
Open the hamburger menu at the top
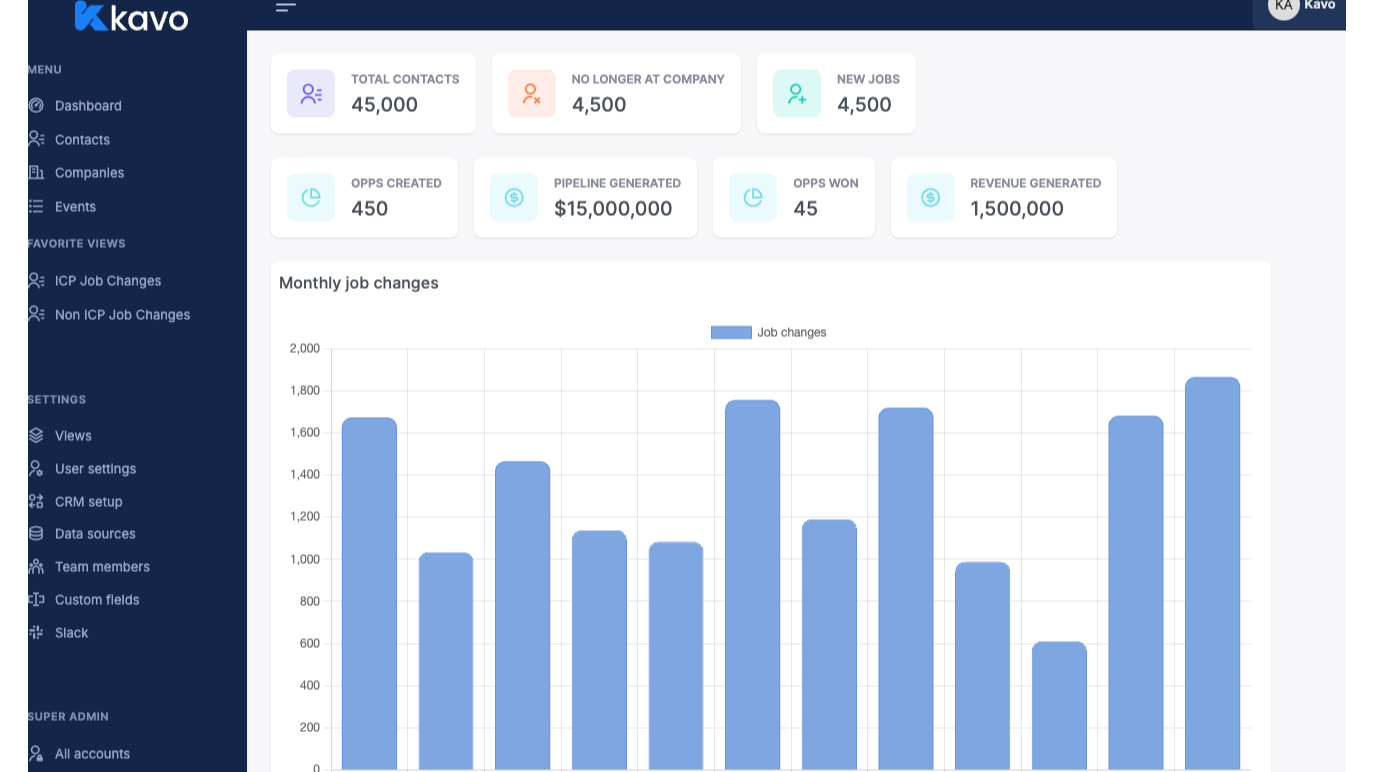[x=285, y=8]
